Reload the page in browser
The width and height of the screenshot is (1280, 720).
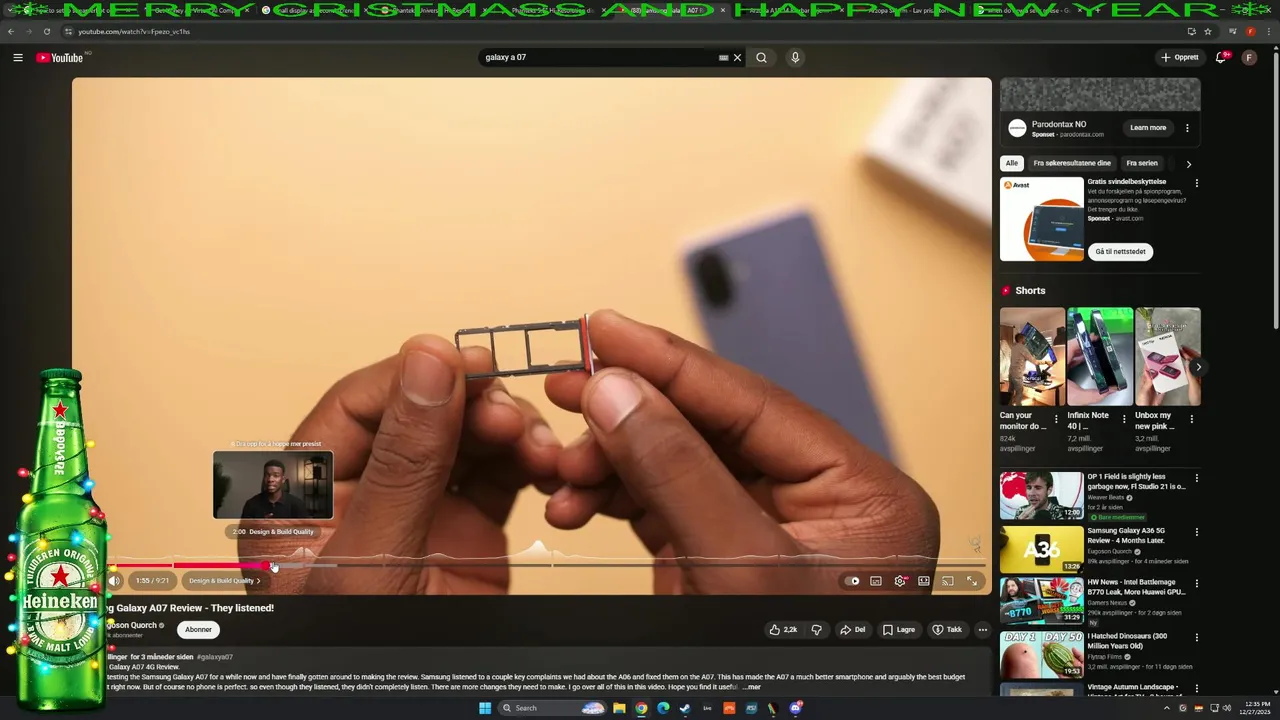click(47, 31)
